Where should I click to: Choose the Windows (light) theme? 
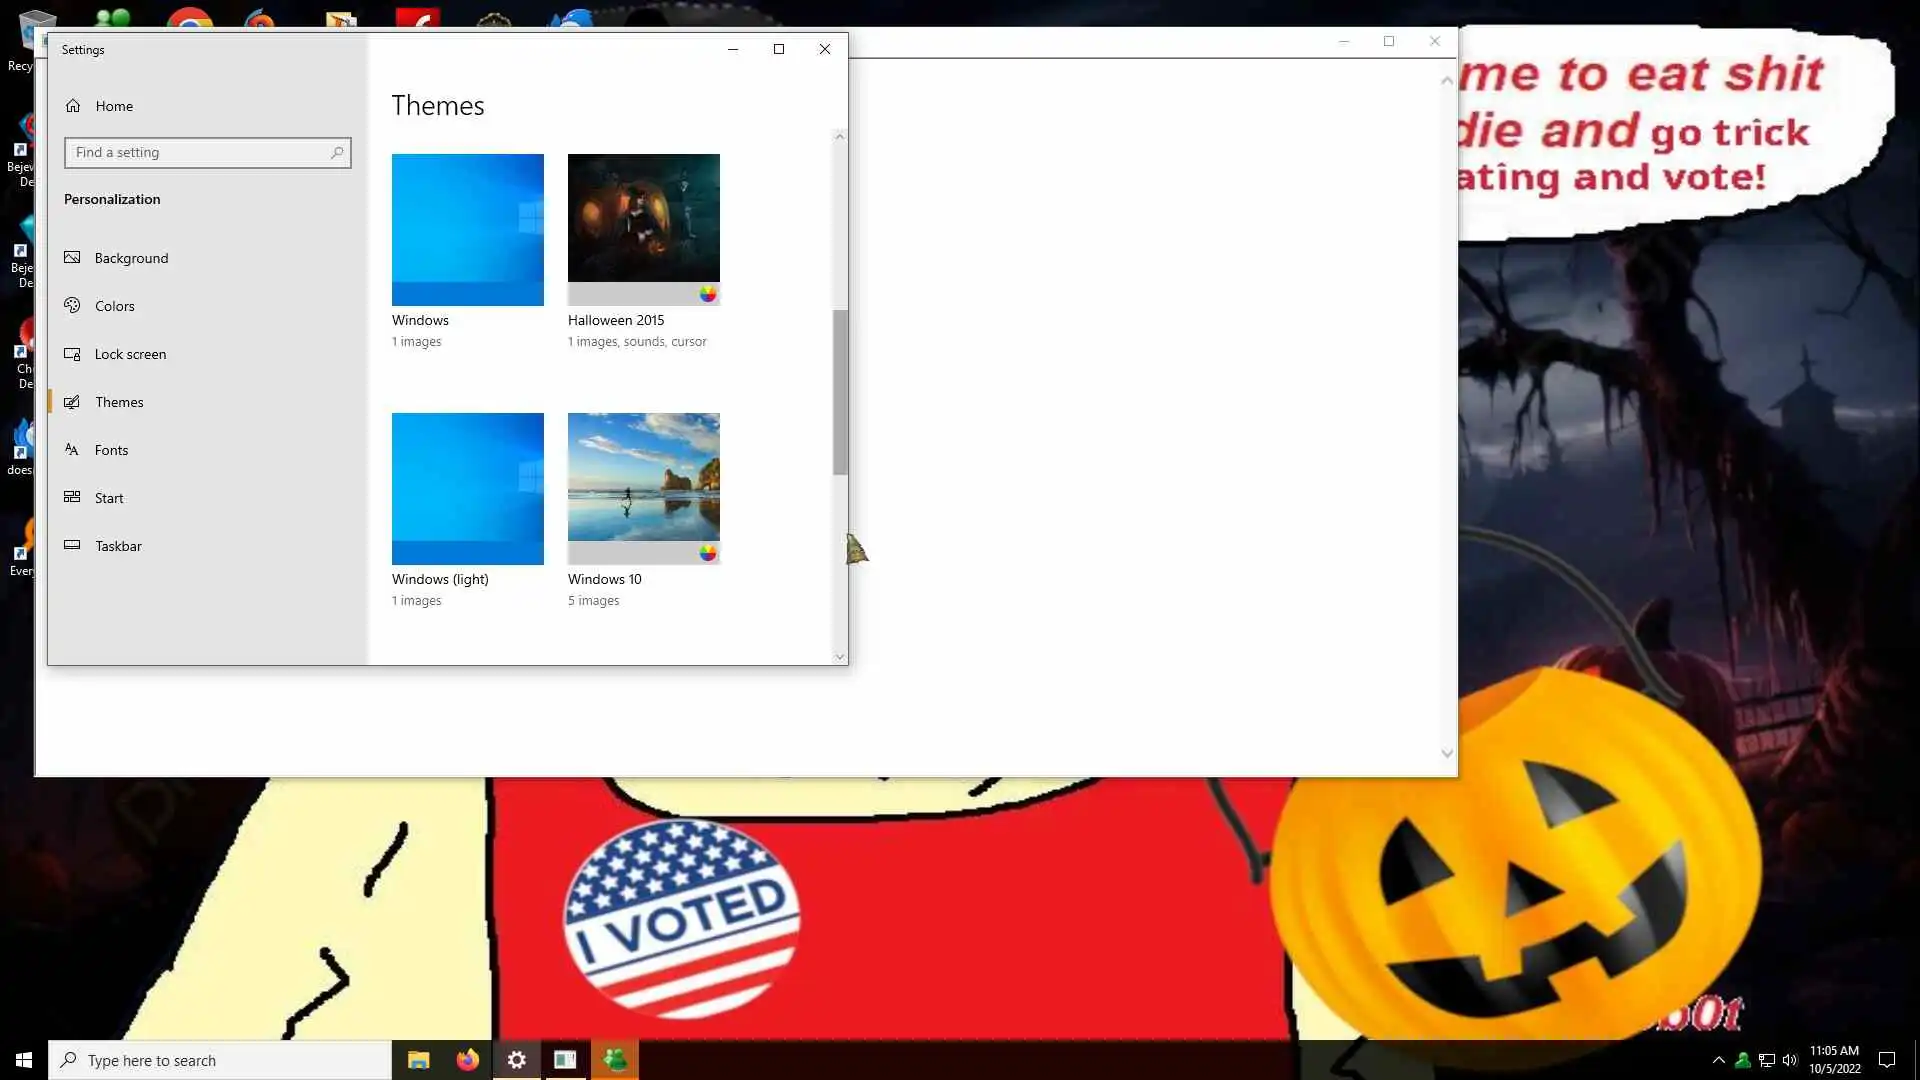[x=467, y=488]
